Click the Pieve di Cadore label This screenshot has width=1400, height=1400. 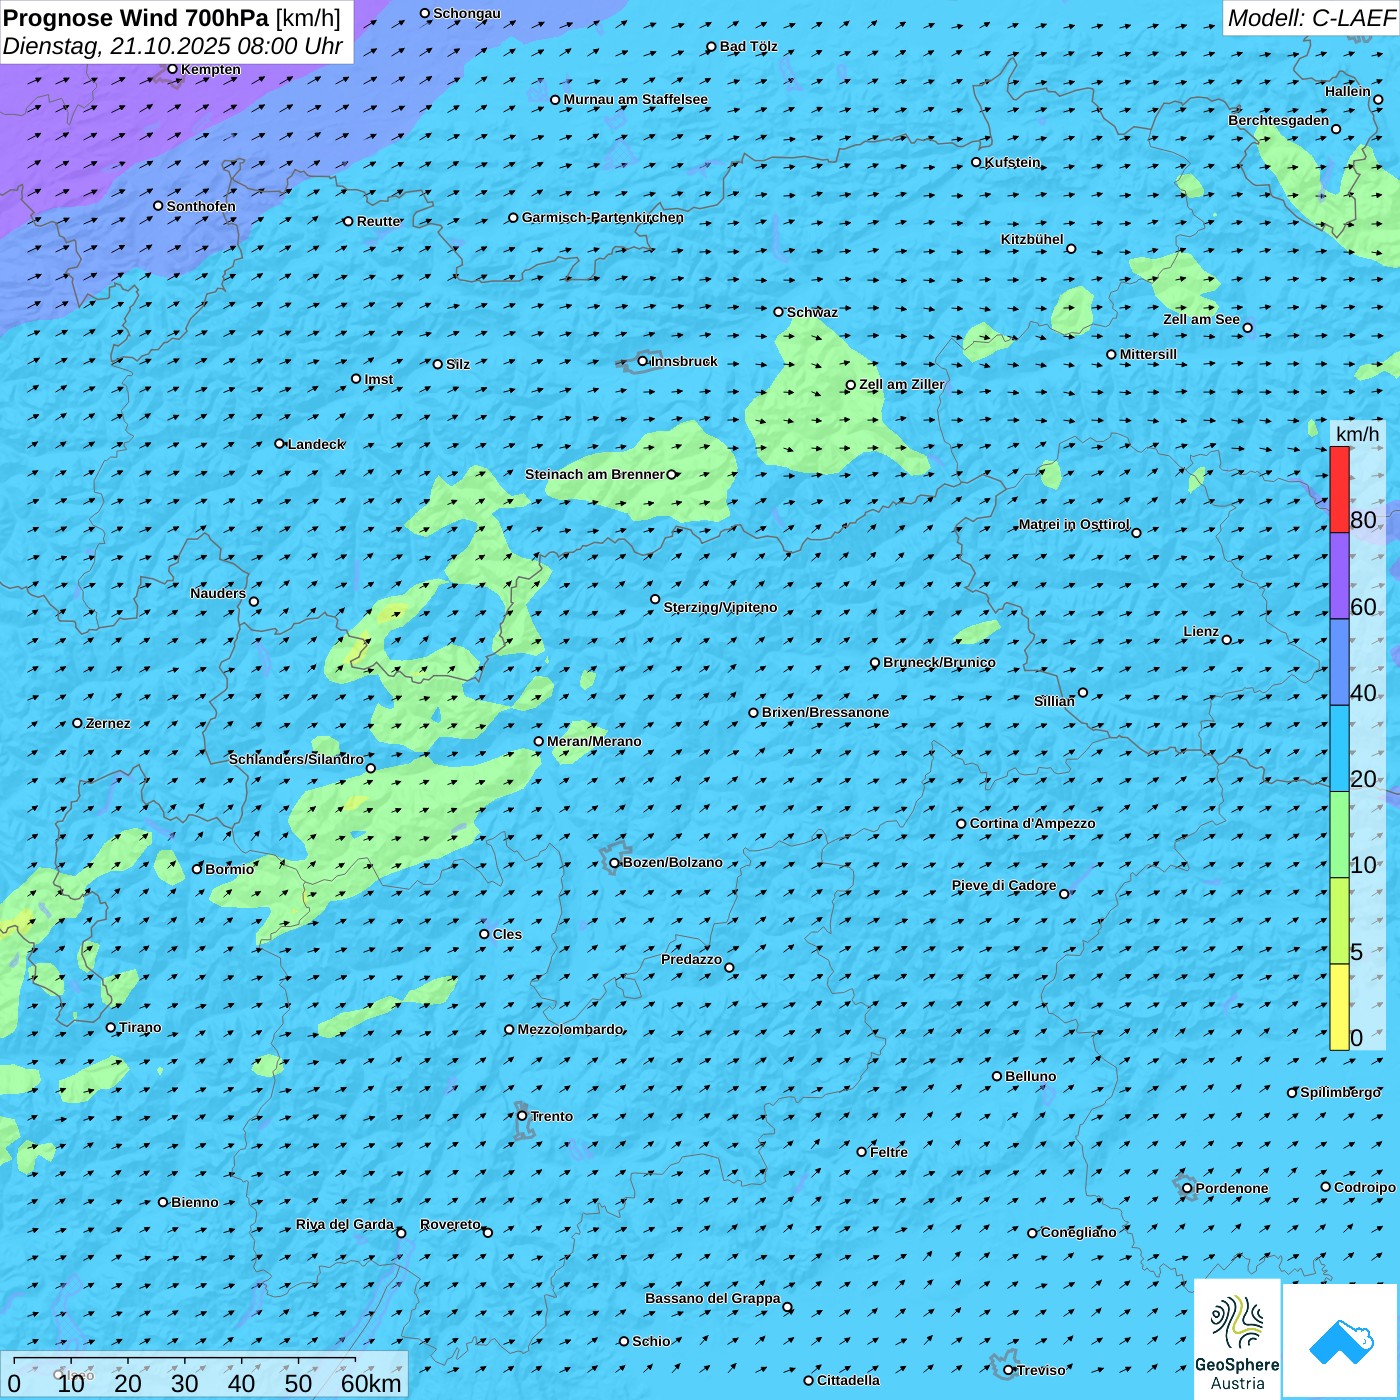click(1004, 885)
